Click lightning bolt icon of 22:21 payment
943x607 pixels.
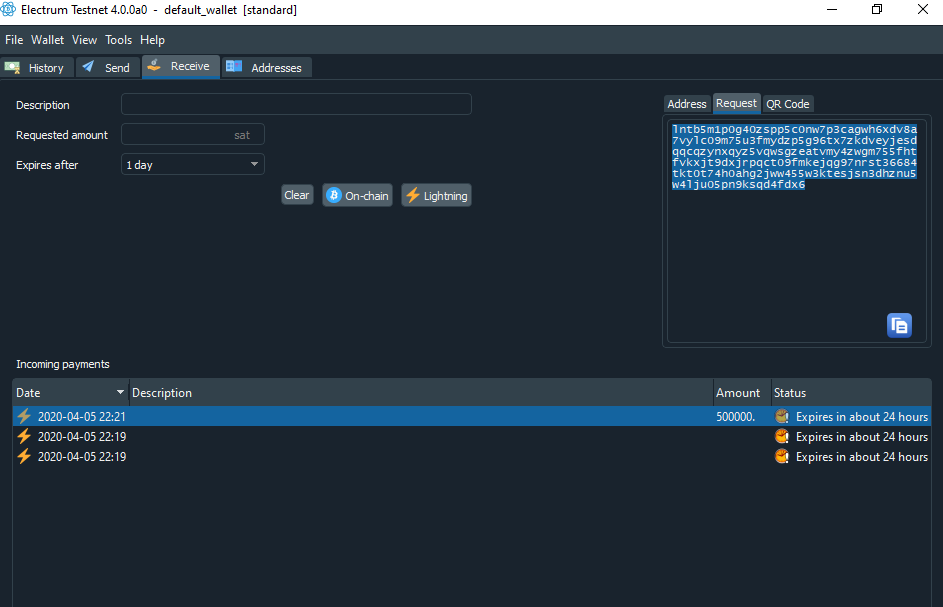24,416
